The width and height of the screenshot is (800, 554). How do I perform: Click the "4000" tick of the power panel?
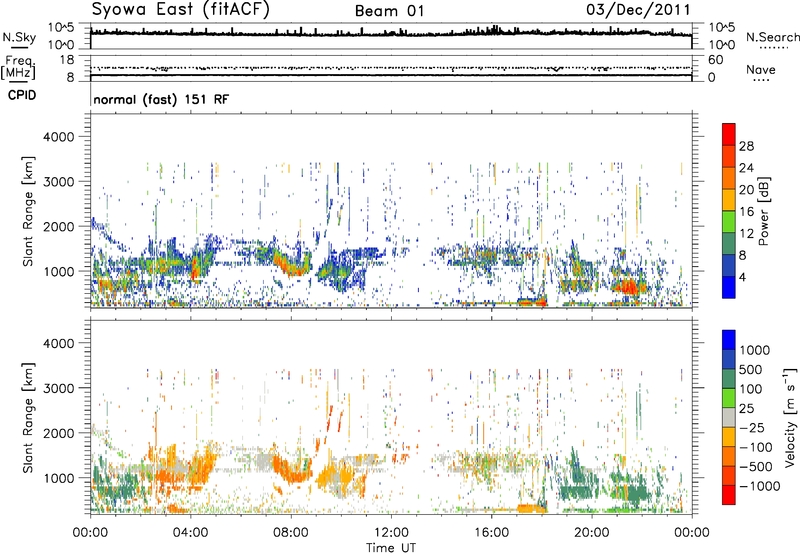click(58, 137)
